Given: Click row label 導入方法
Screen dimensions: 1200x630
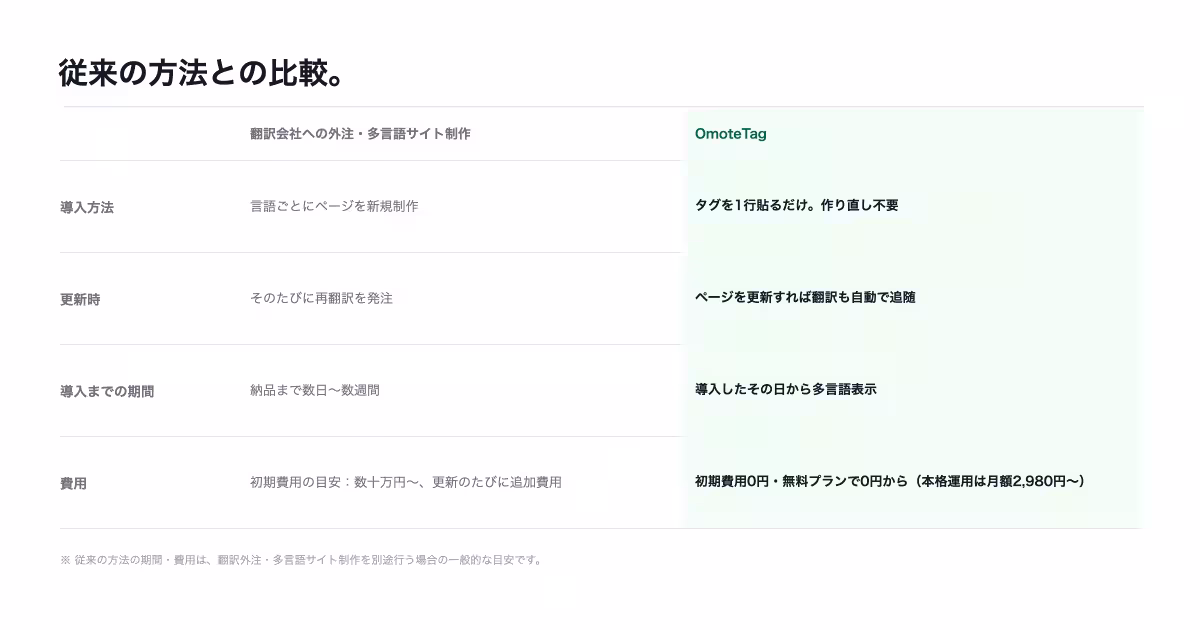Looking at the screenshot, I should point(87,207).
